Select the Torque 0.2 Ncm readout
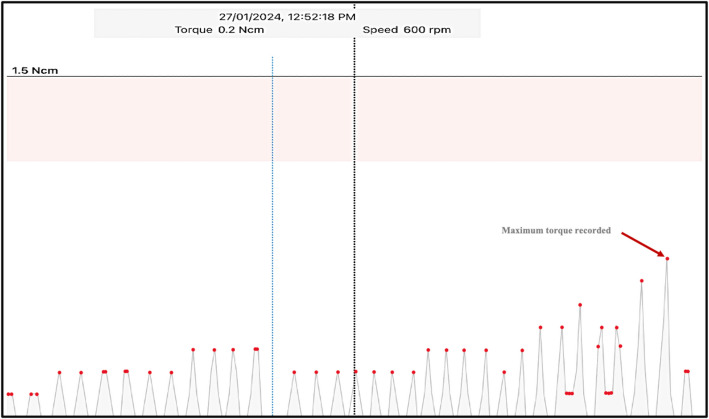 (219, 30)
